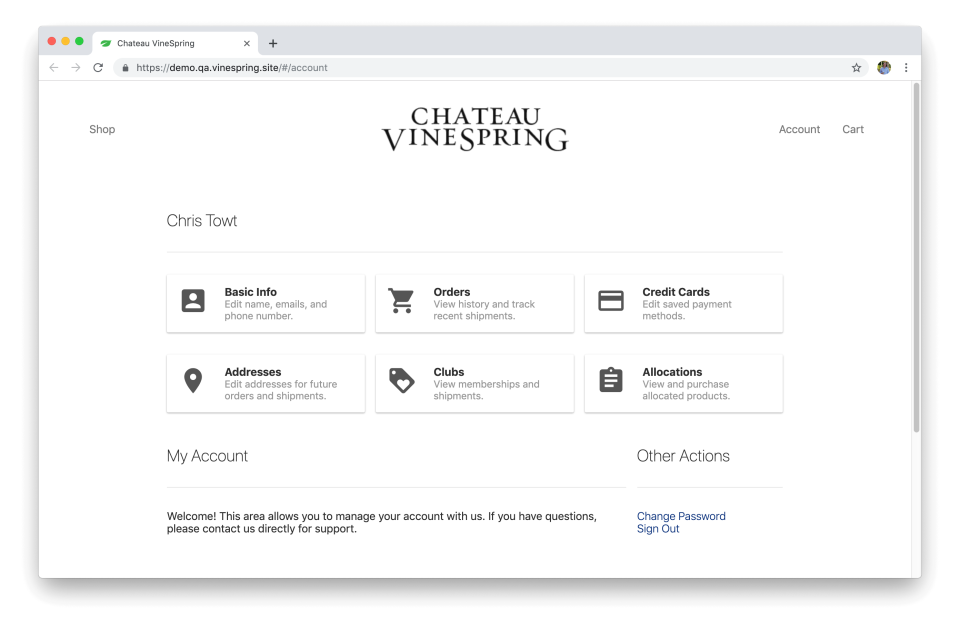Open the Orders card title
Viewport: 960px width, 629px height.
452,292
